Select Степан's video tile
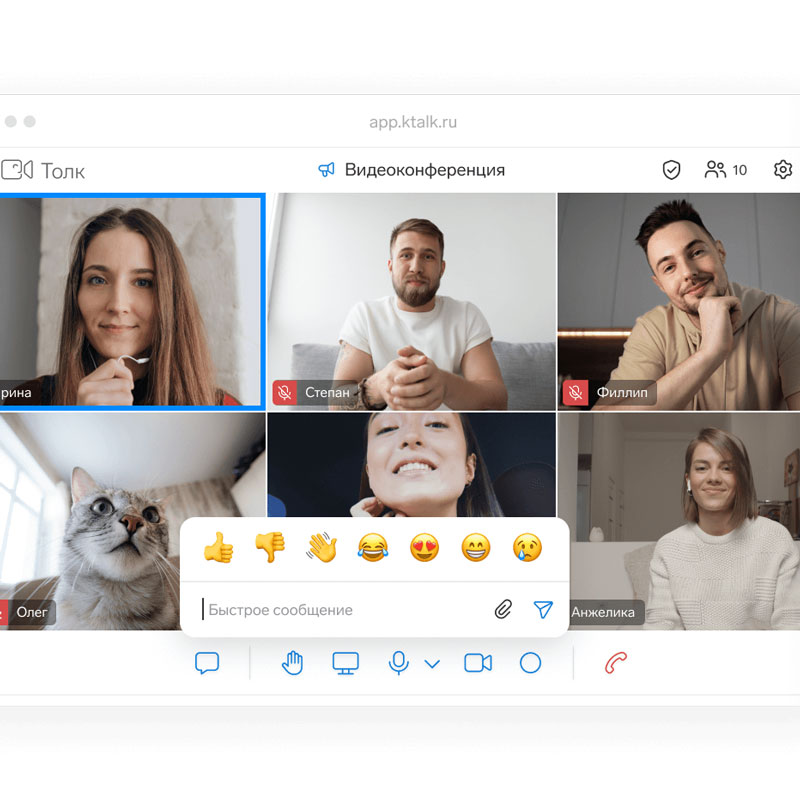Screen dimensions: 800x800 pos(411,300)
